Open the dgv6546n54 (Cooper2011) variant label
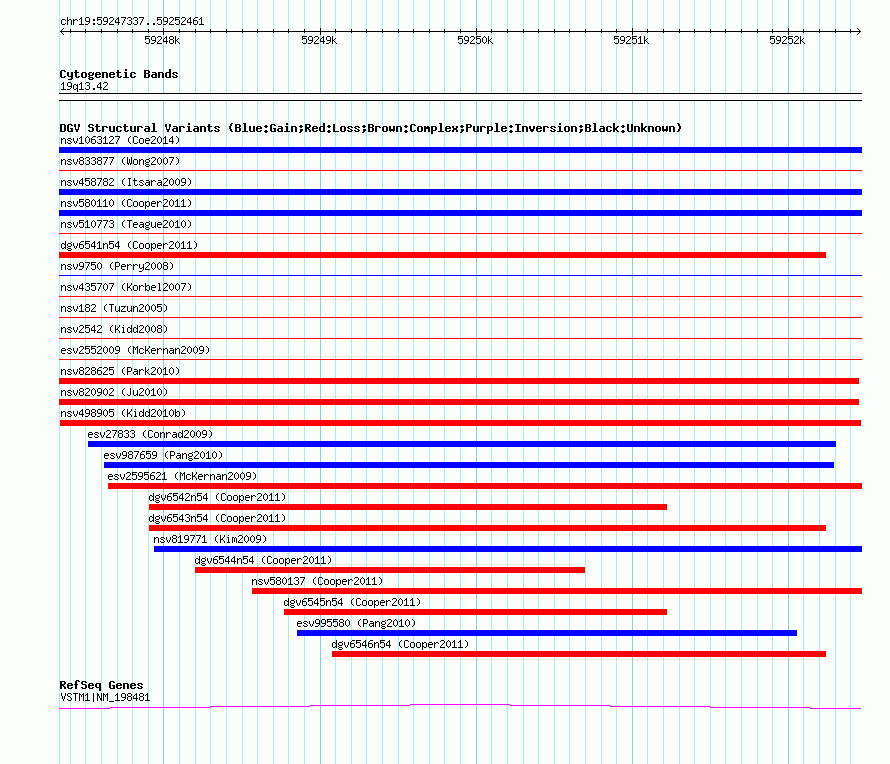 pyautogui.click(x=400, y=644)
